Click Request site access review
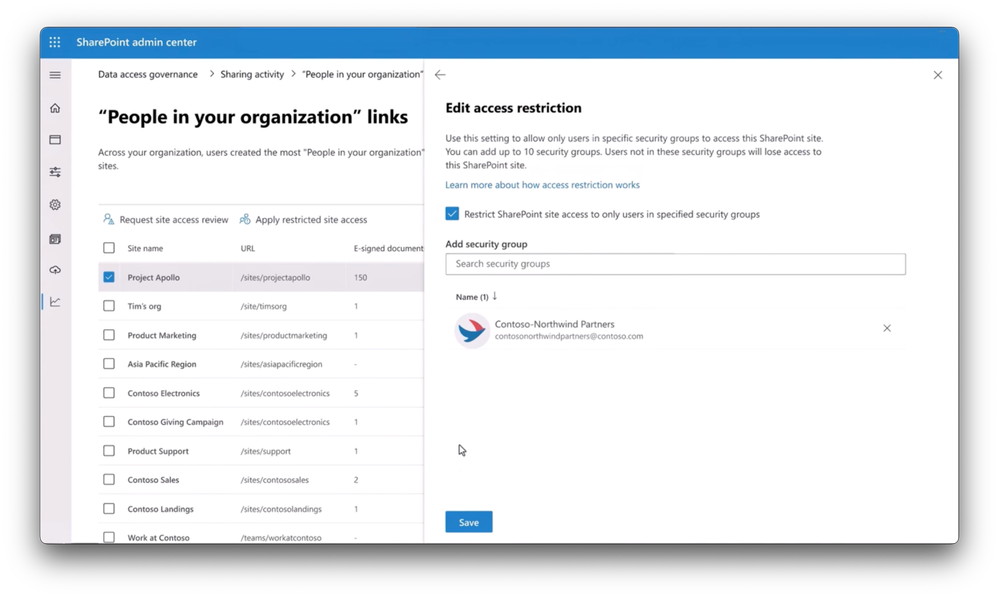This screenshot has height=597, width=999. click(166, 220)
